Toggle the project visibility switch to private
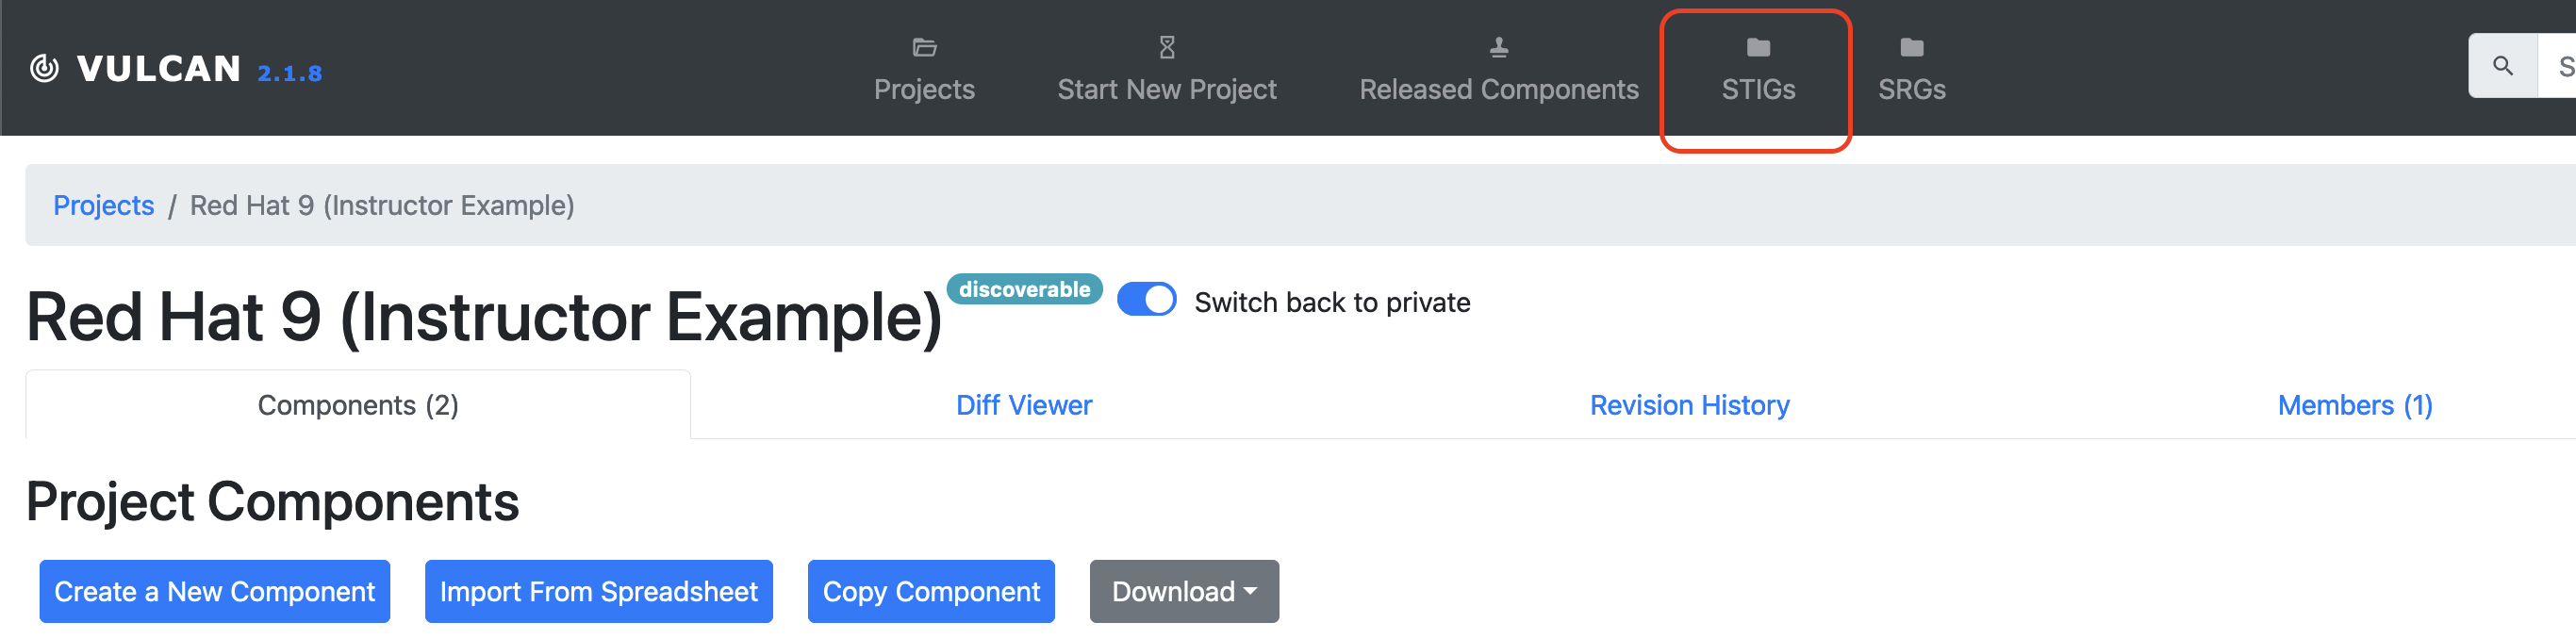 [1146, 300]
